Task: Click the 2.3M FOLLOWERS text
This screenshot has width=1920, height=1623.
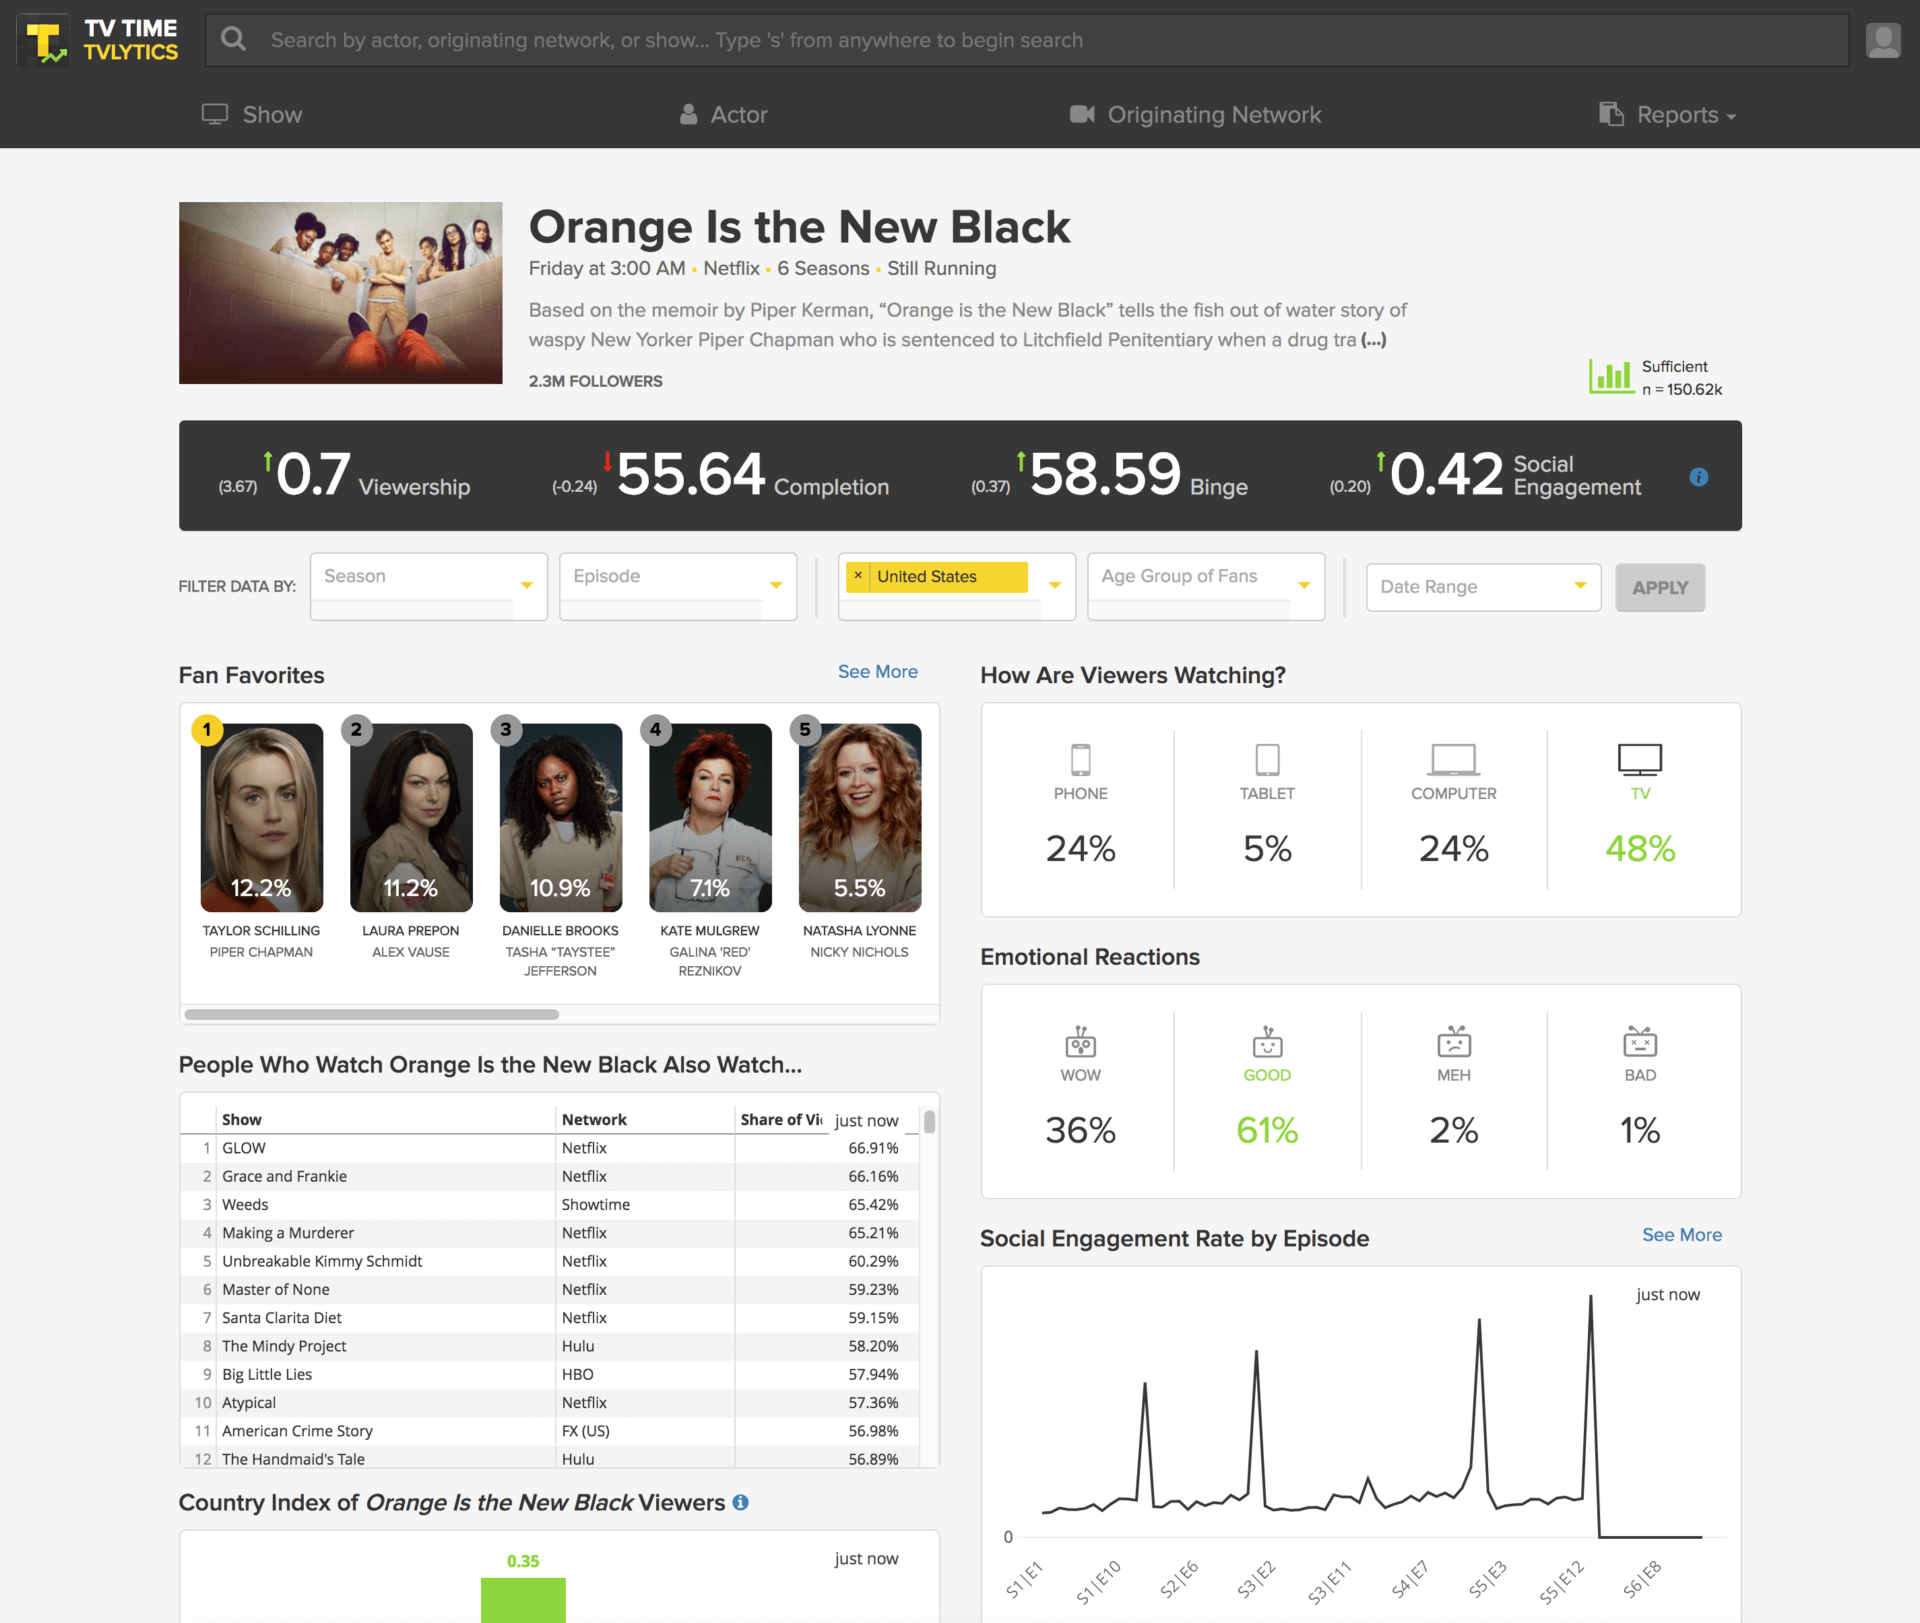Action: click(x=596, y=381)
